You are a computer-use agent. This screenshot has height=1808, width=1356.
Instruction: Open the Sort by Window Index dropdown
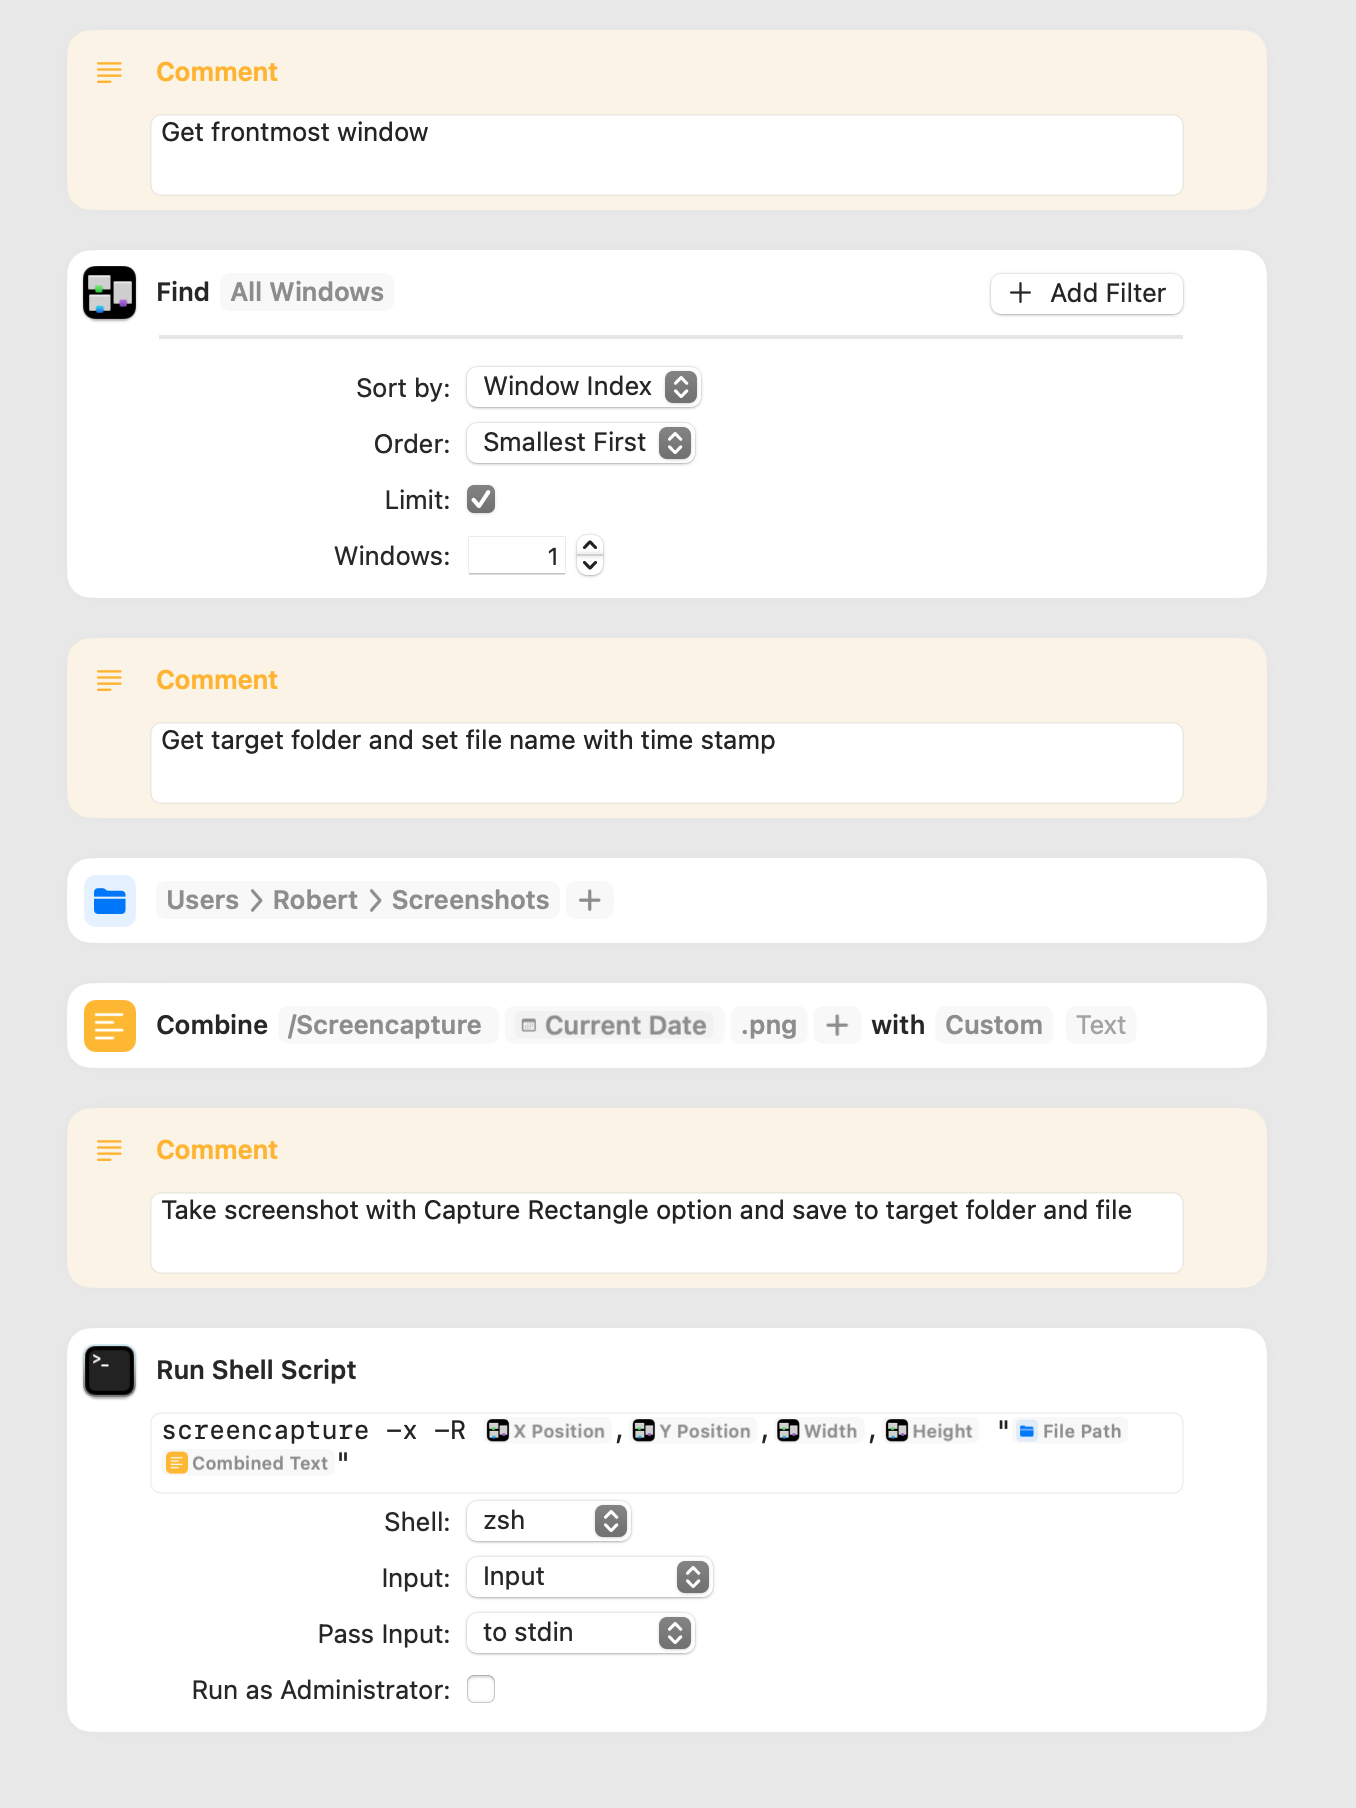coord(584,387)
